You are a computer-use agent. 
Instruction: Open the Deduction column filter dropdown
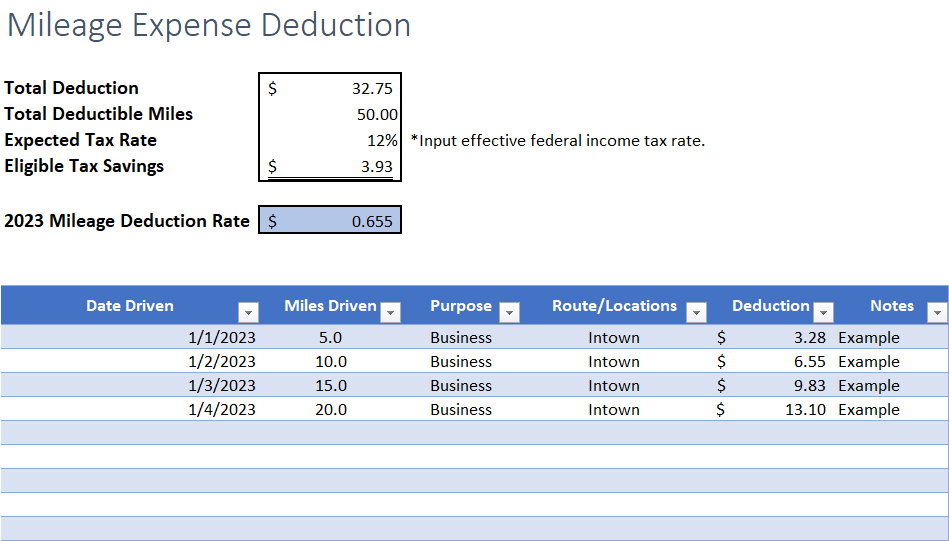[823, 312]
